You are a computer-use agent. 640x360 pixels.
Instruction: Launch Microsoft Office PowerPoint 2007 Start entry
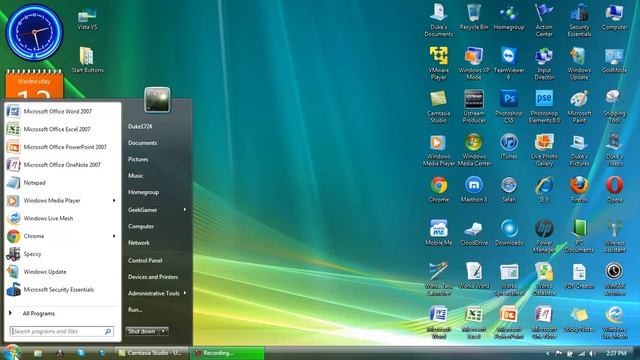[x=62, y=147]
